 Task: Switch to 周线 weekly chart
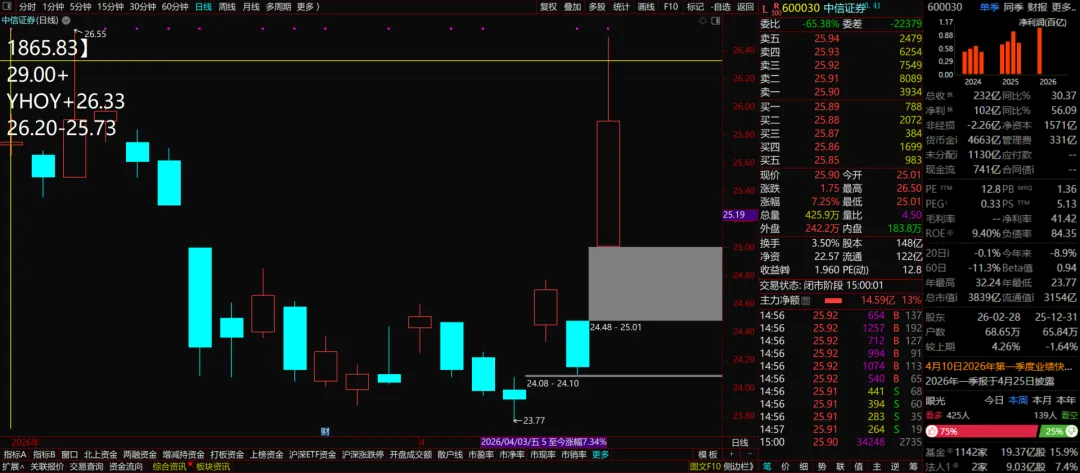pyautogui.click(x=227, y=6)
